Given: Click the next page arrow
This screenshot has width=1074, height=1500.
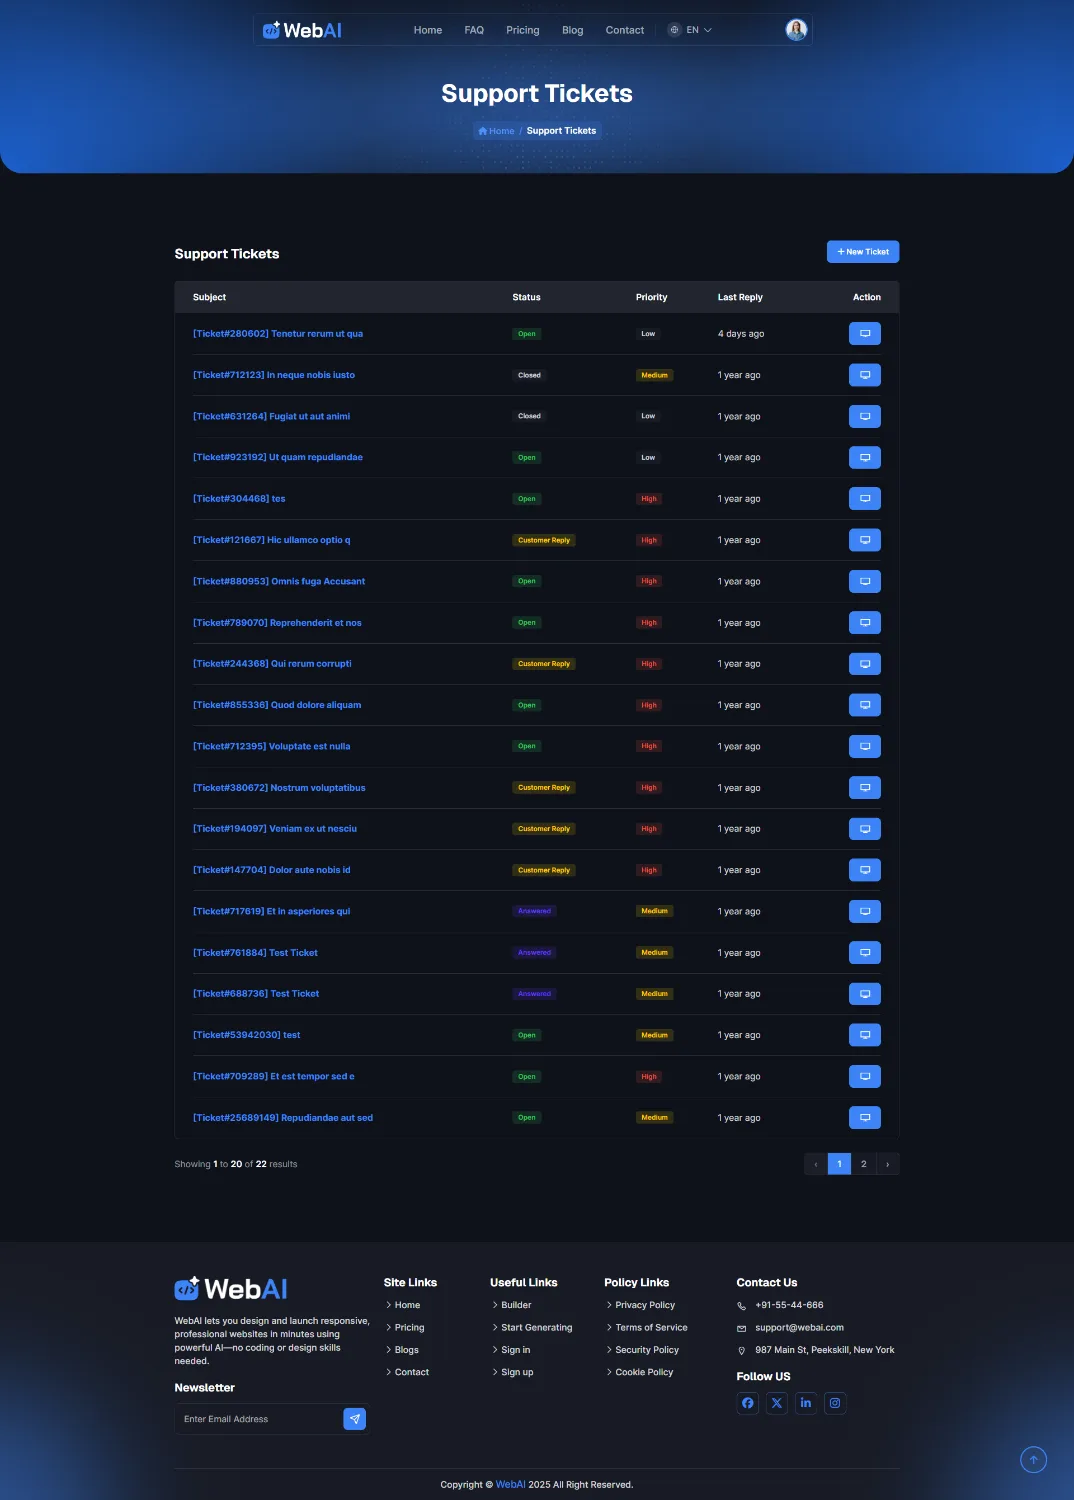Looking at the screenshot, I should tap(888, 1164).
